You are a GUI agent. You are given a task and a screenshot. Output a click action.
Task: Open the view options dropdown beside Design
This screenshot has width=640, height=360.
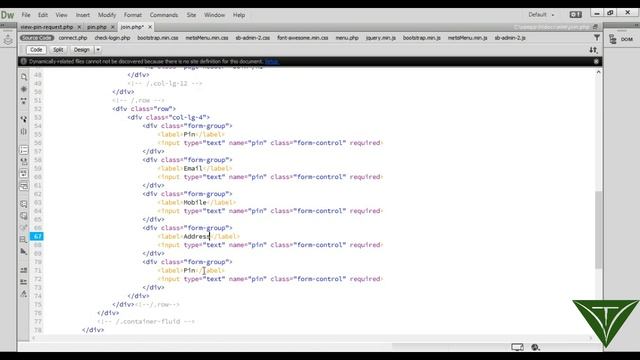(x=98, y=50)
